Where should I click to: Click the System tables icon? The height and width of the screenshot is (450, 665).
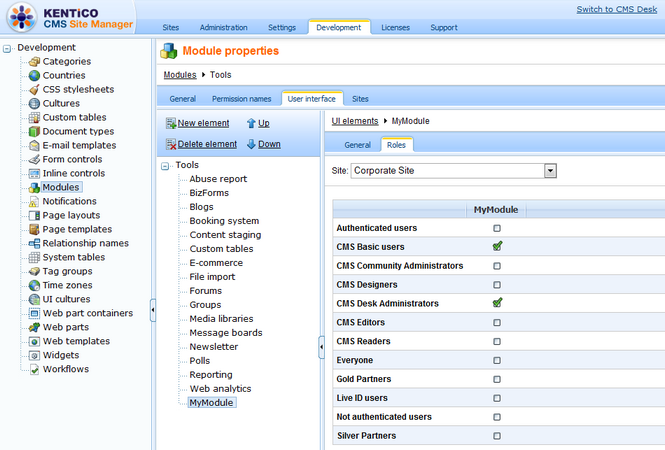(34, 257)
